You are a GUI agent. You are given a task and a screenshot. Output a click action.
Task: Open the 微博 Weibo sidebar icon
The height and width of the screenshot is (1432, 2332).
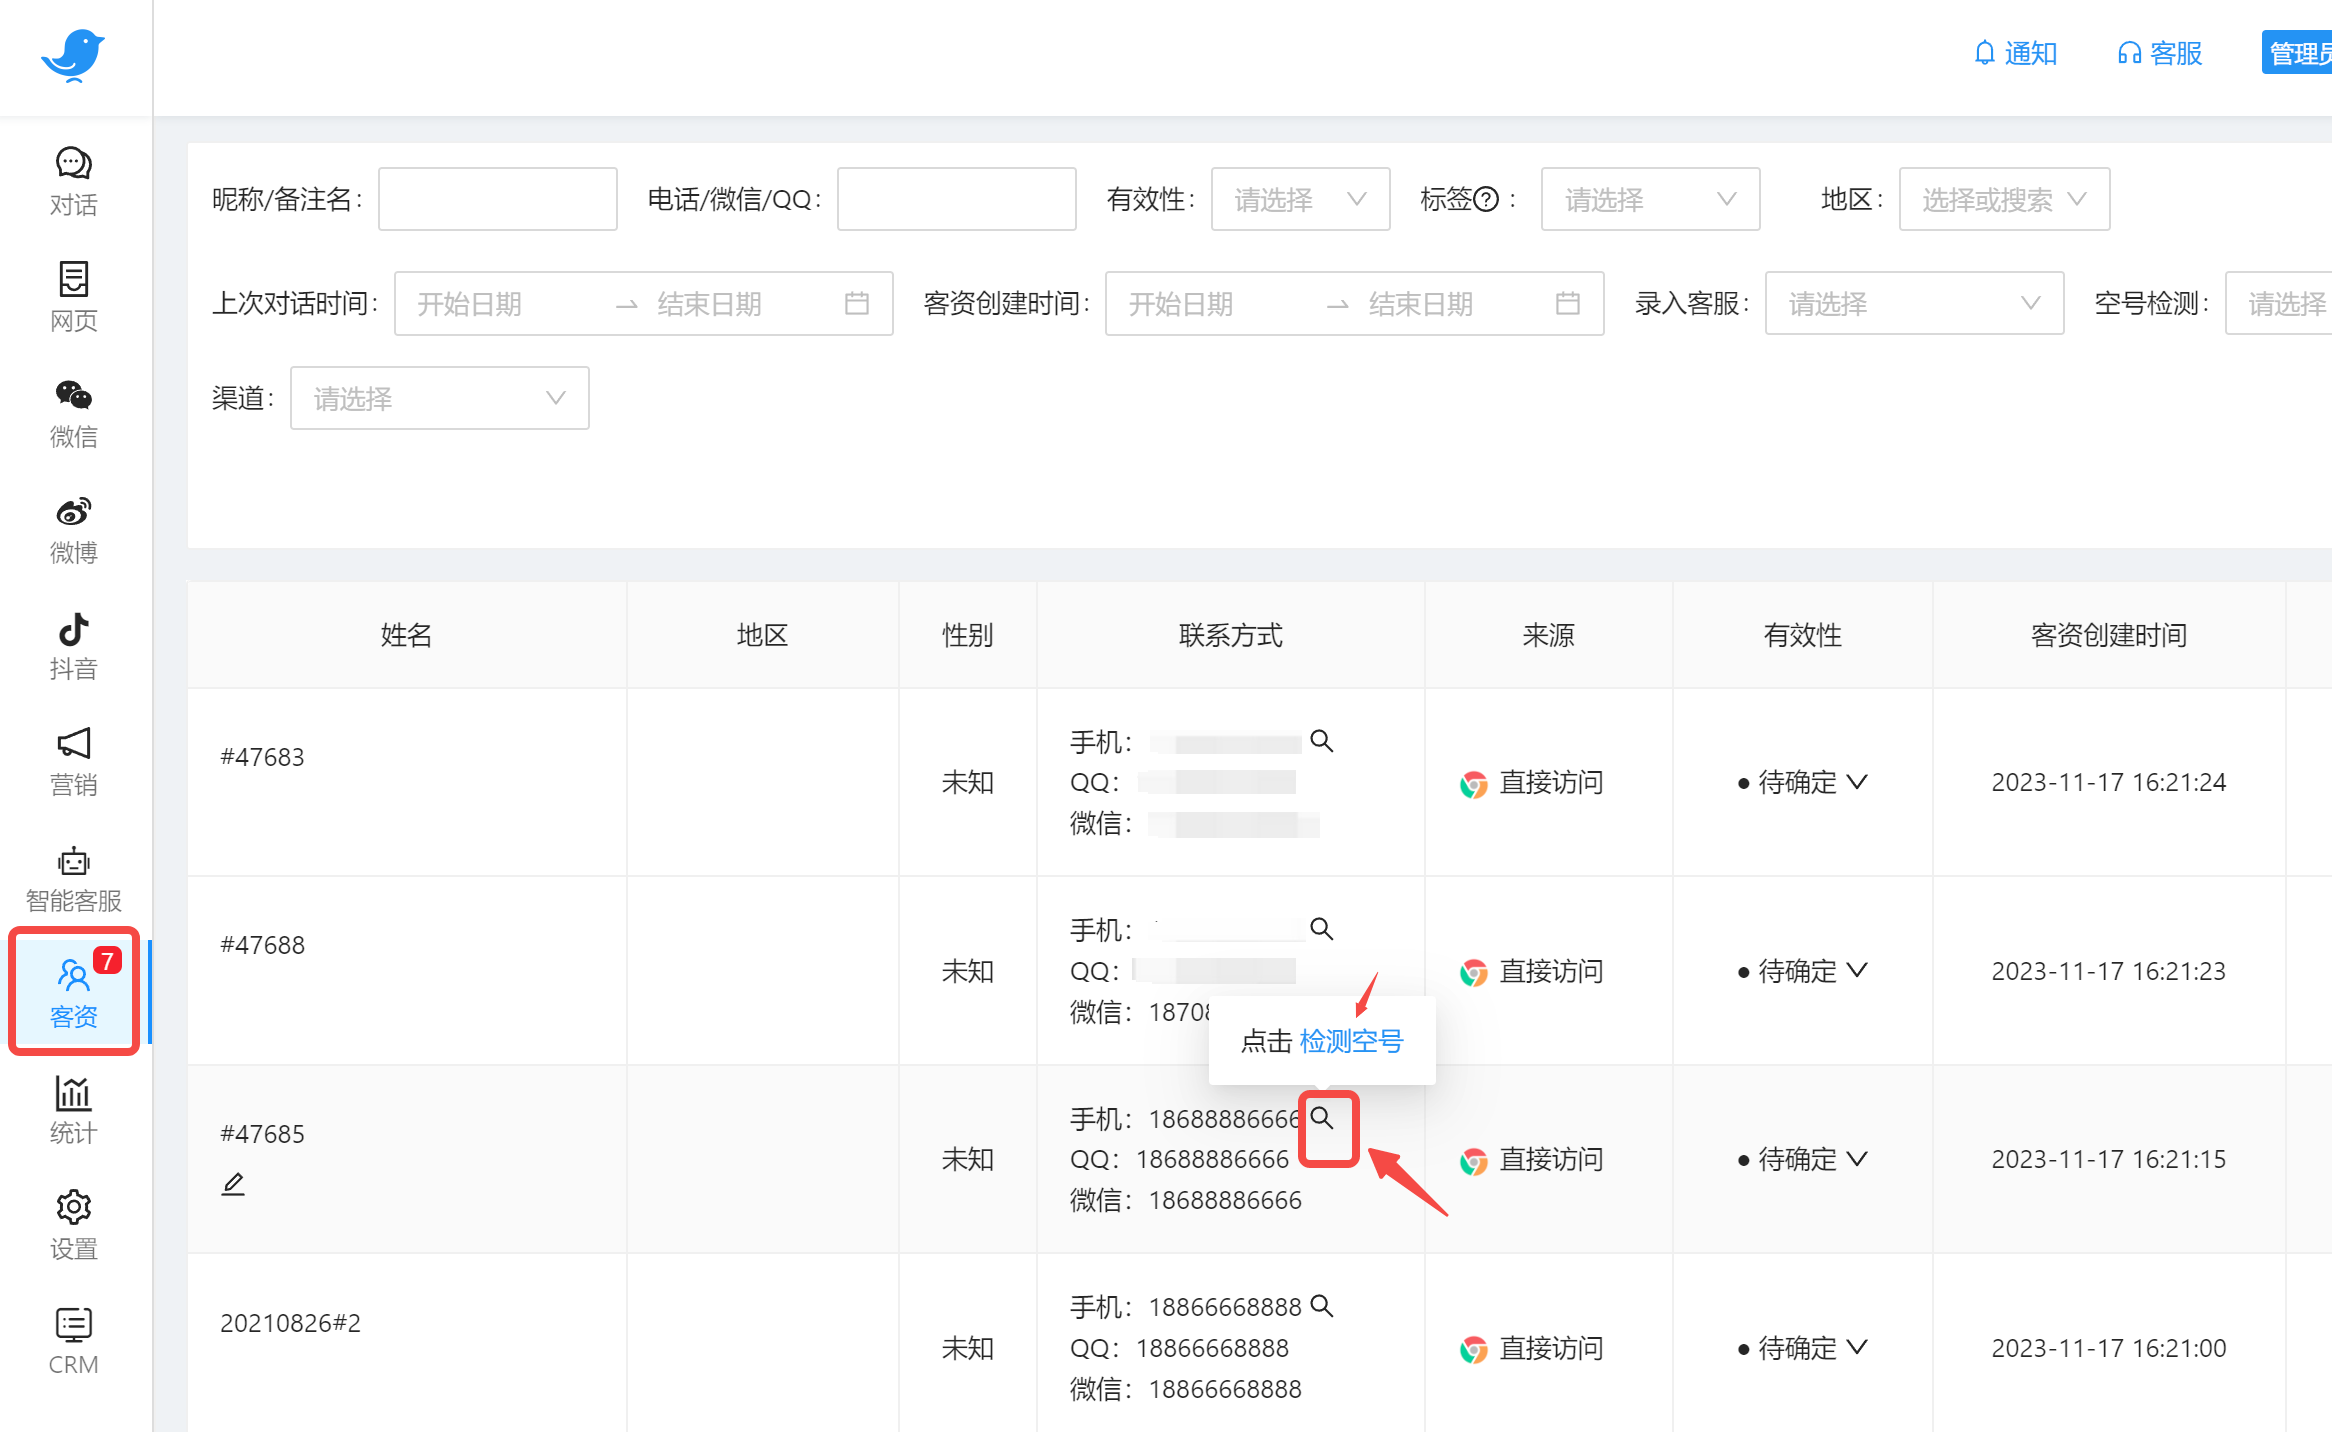tap(73, 529)
